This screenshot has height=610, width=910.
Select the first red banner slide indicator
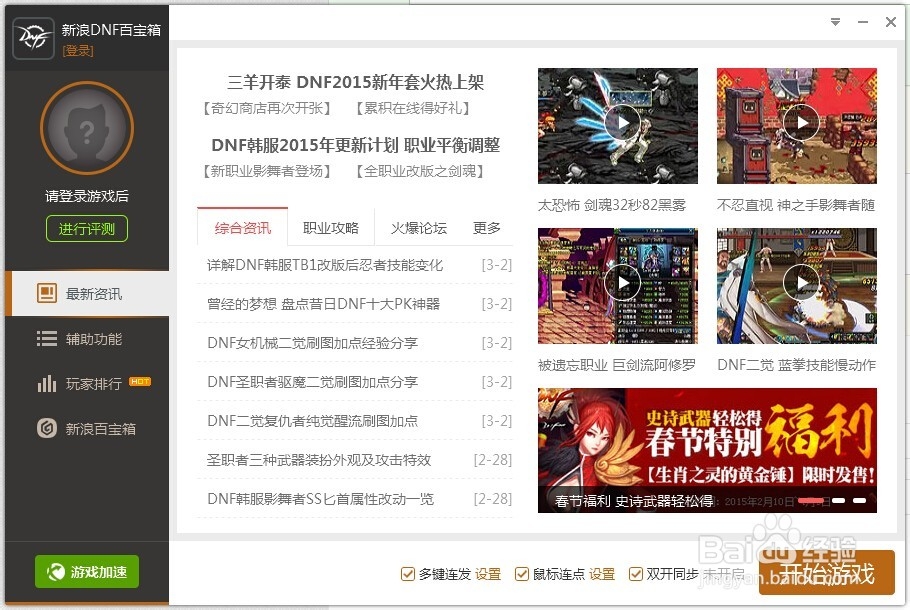(811, 500)
